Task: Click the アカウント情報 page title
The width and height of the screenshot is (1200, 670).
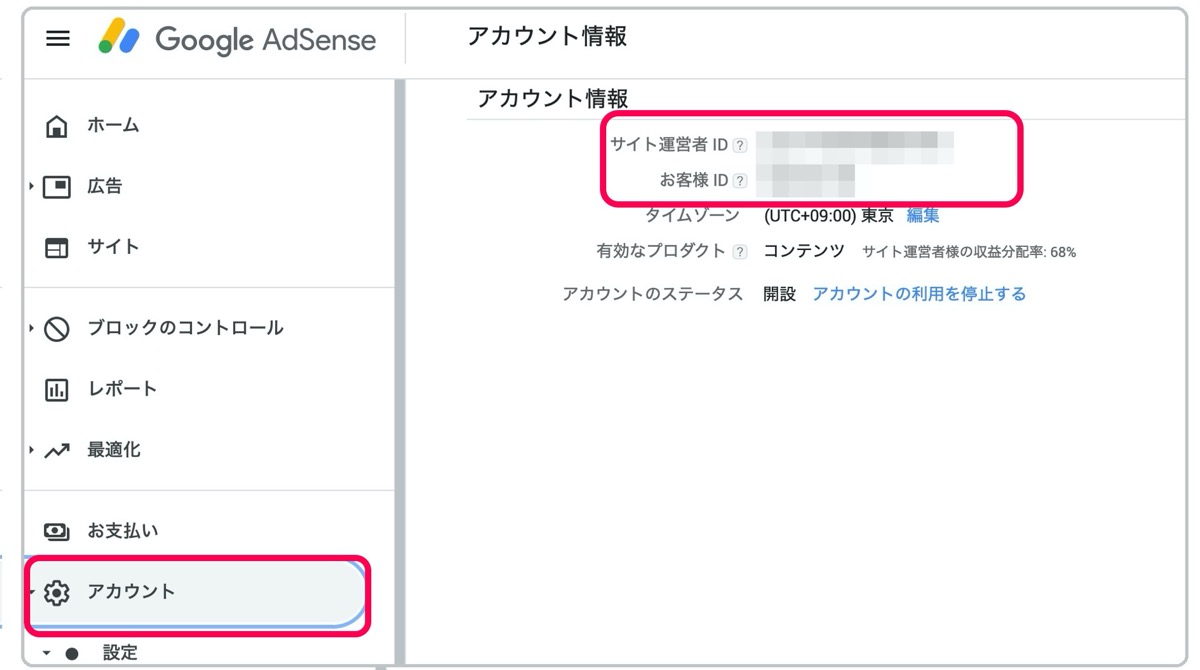Action: tap(547, 37)
